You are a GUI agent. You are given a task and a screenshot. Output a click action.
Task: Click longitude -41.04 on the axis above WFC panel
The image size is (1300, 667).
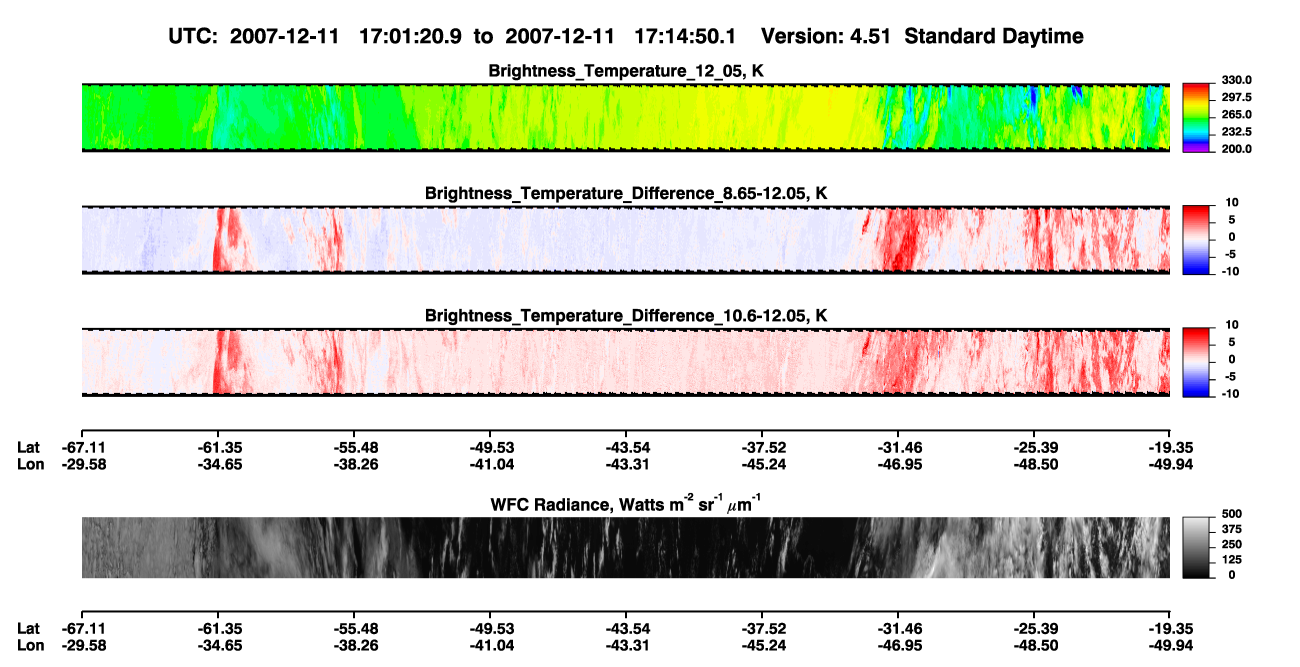click(490, 463)
